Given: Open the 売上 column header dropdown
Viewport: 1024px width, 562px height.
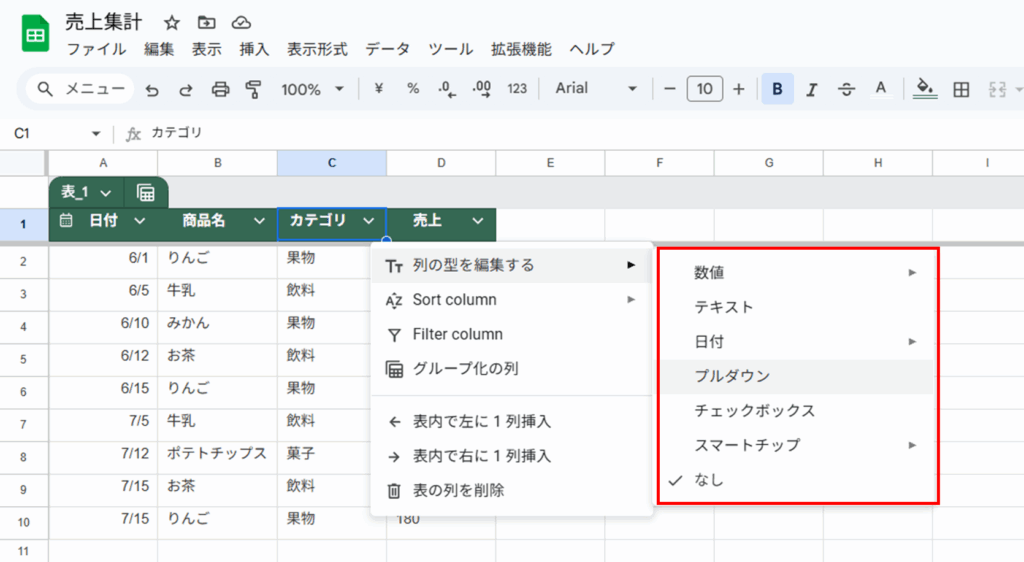Looking at the screenshot, I should tap(478, 221).
